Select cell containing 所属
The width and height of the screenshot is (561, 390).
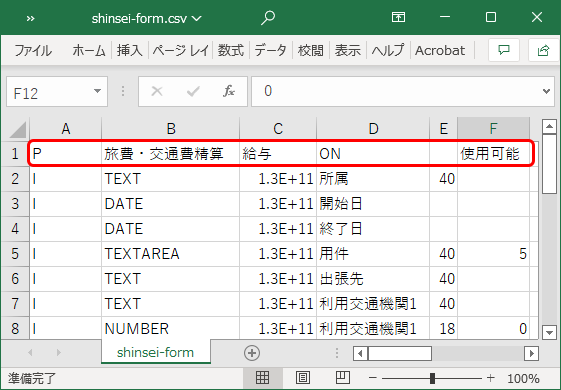tap(373, 179)
